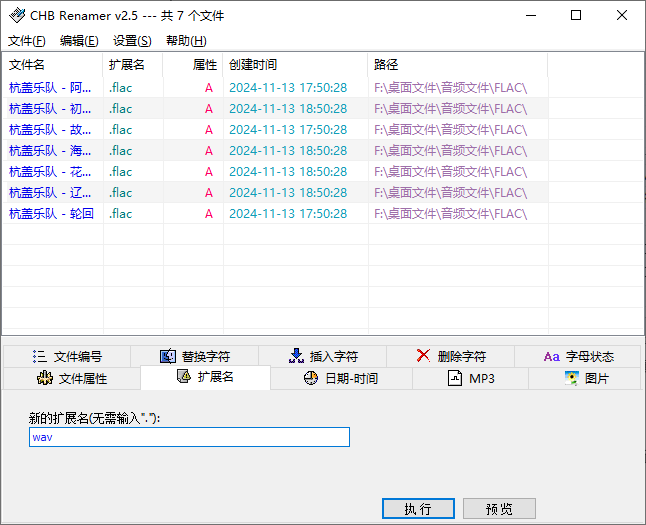
Task: Click the 新的扩展名 field label
Action: pos(94,418)
